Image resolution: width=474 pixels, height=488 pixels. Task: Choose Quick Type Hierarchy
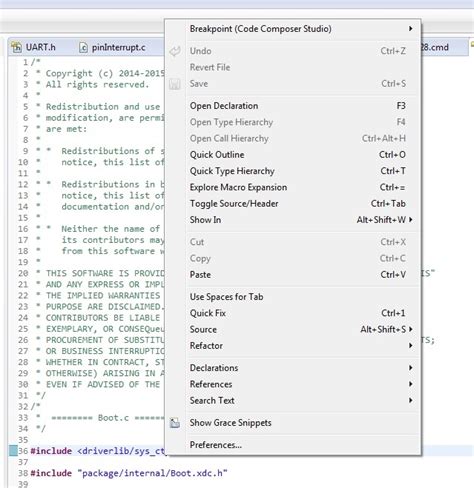point(293,171)
